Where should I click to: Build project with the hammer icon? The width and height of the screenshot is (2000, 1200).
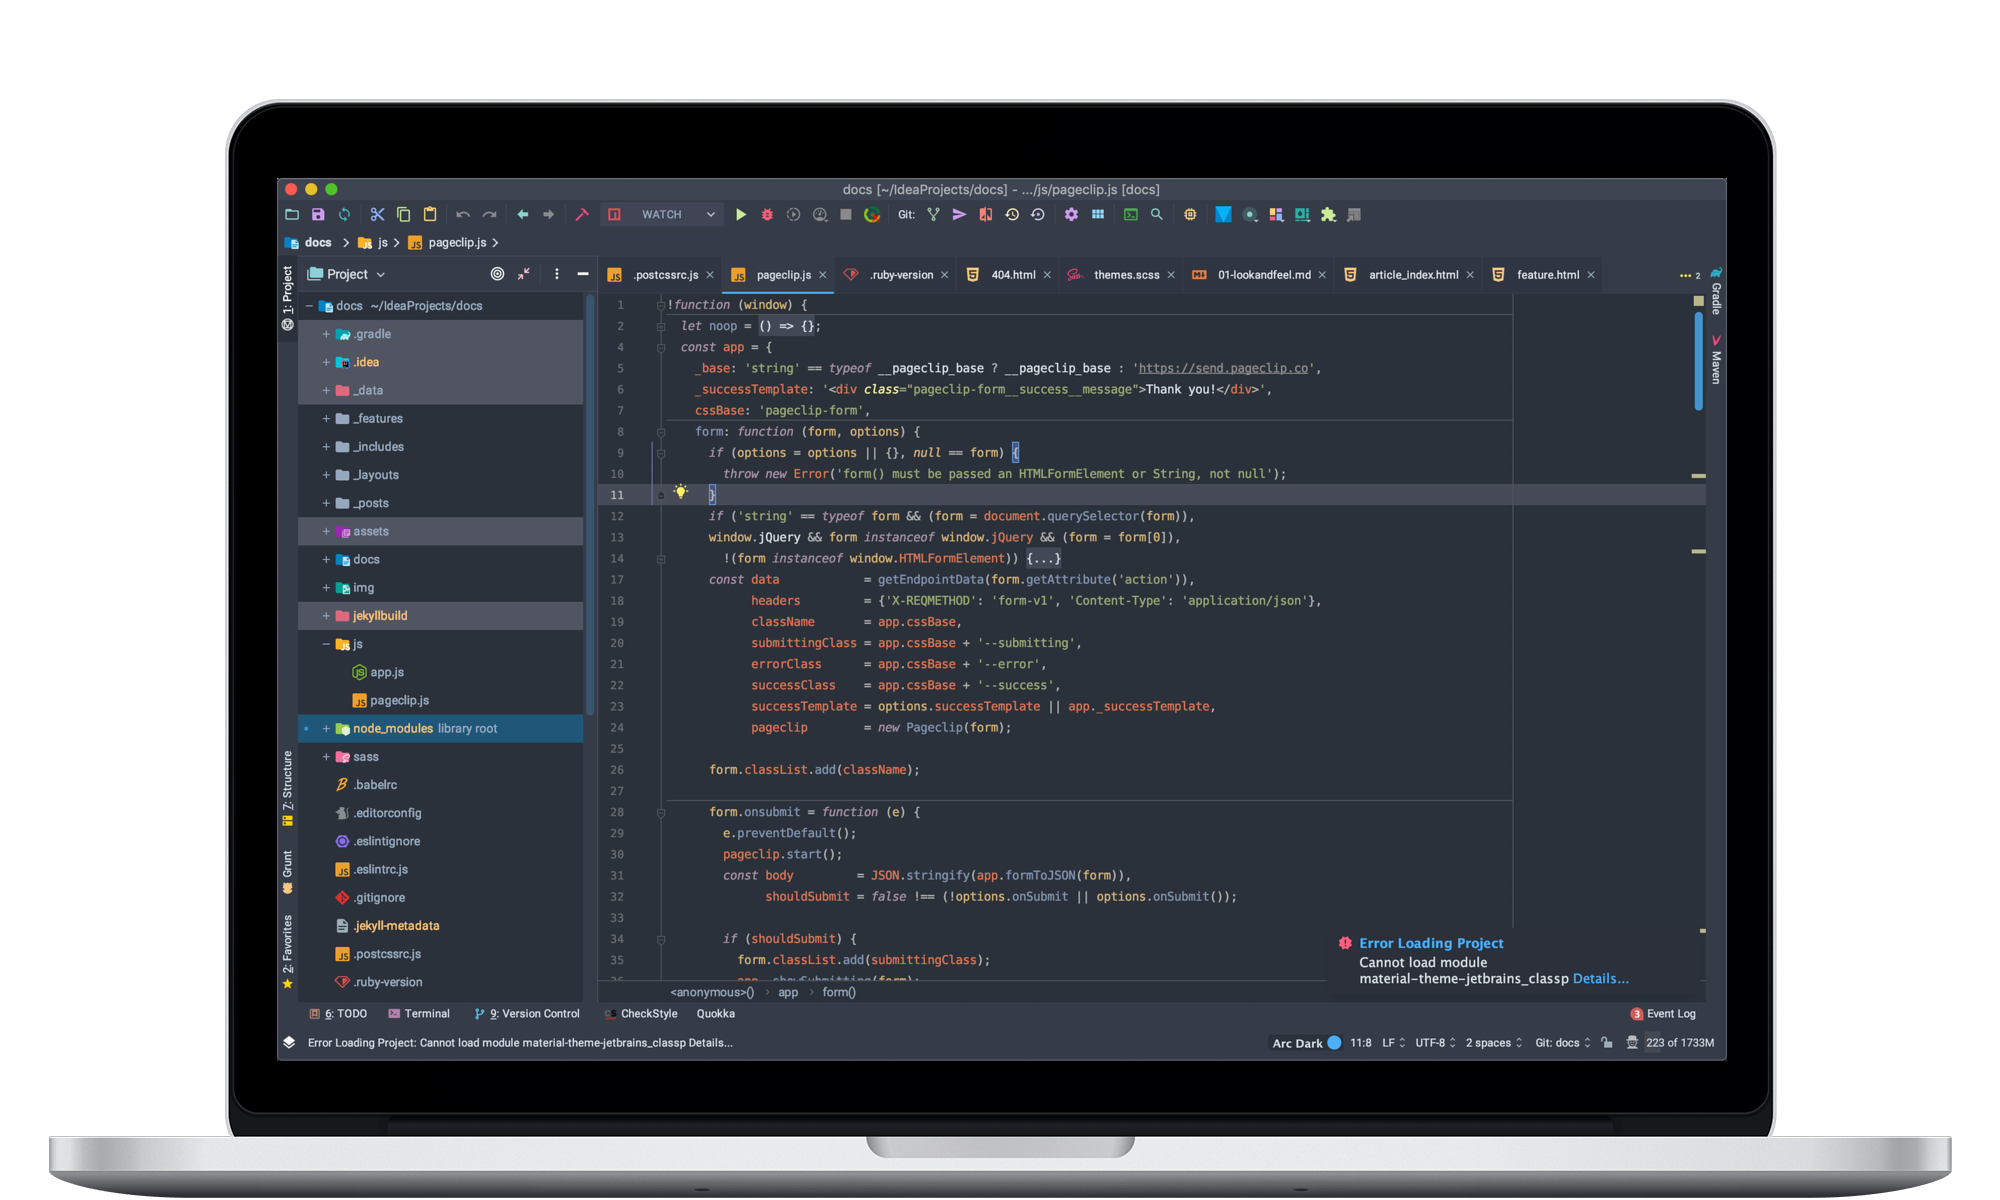582,214
